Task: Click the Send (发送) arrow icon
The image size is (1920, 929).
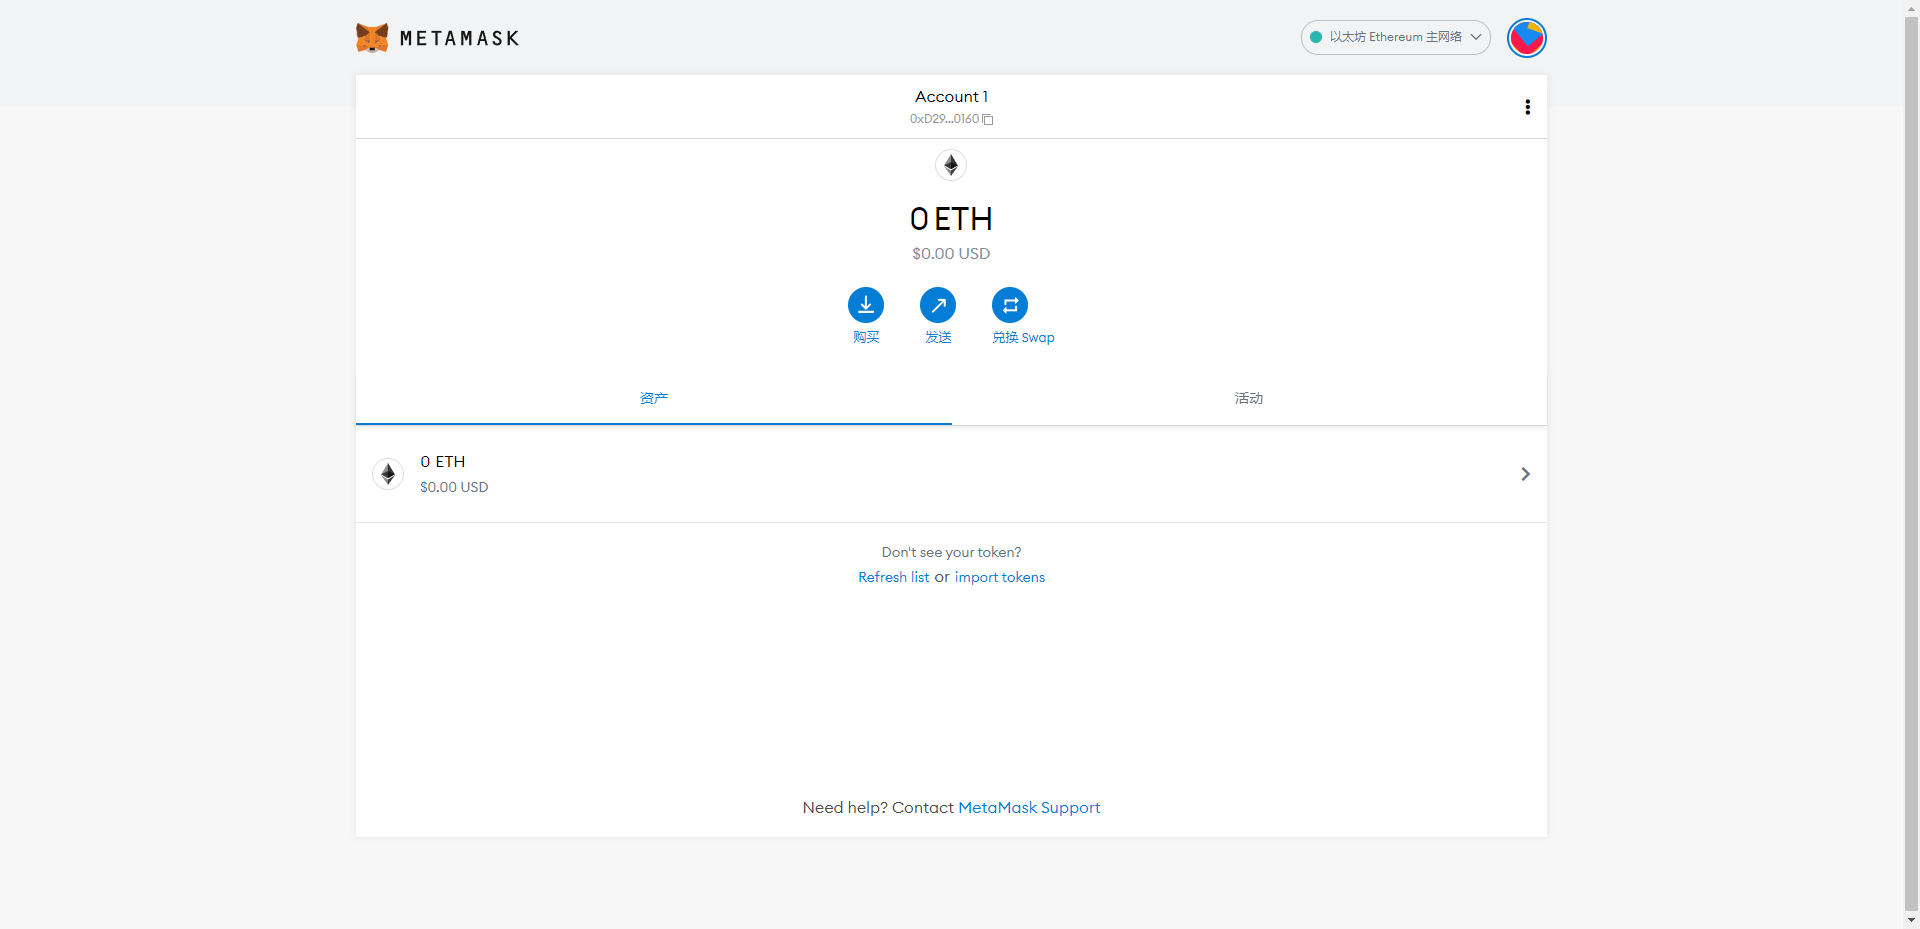Action: coord(938,305)
